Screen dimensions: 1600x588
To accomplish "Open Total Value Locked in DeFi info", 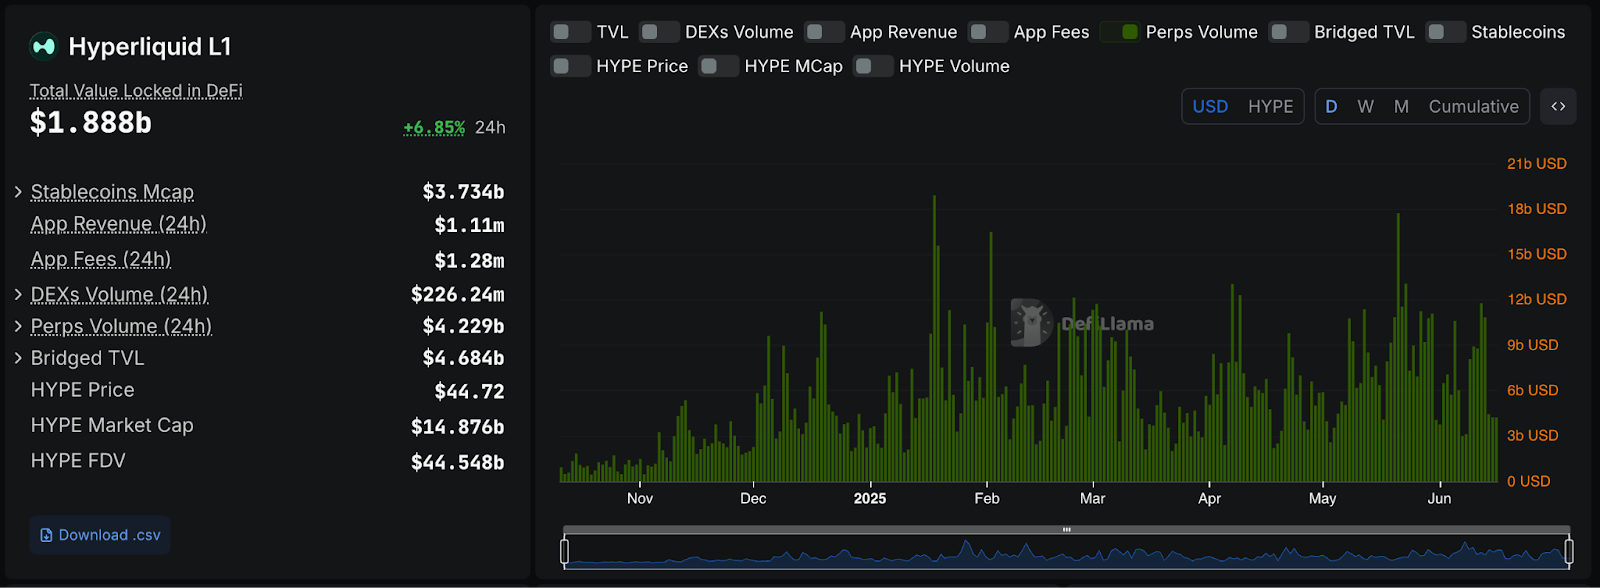I will (136, 91).
